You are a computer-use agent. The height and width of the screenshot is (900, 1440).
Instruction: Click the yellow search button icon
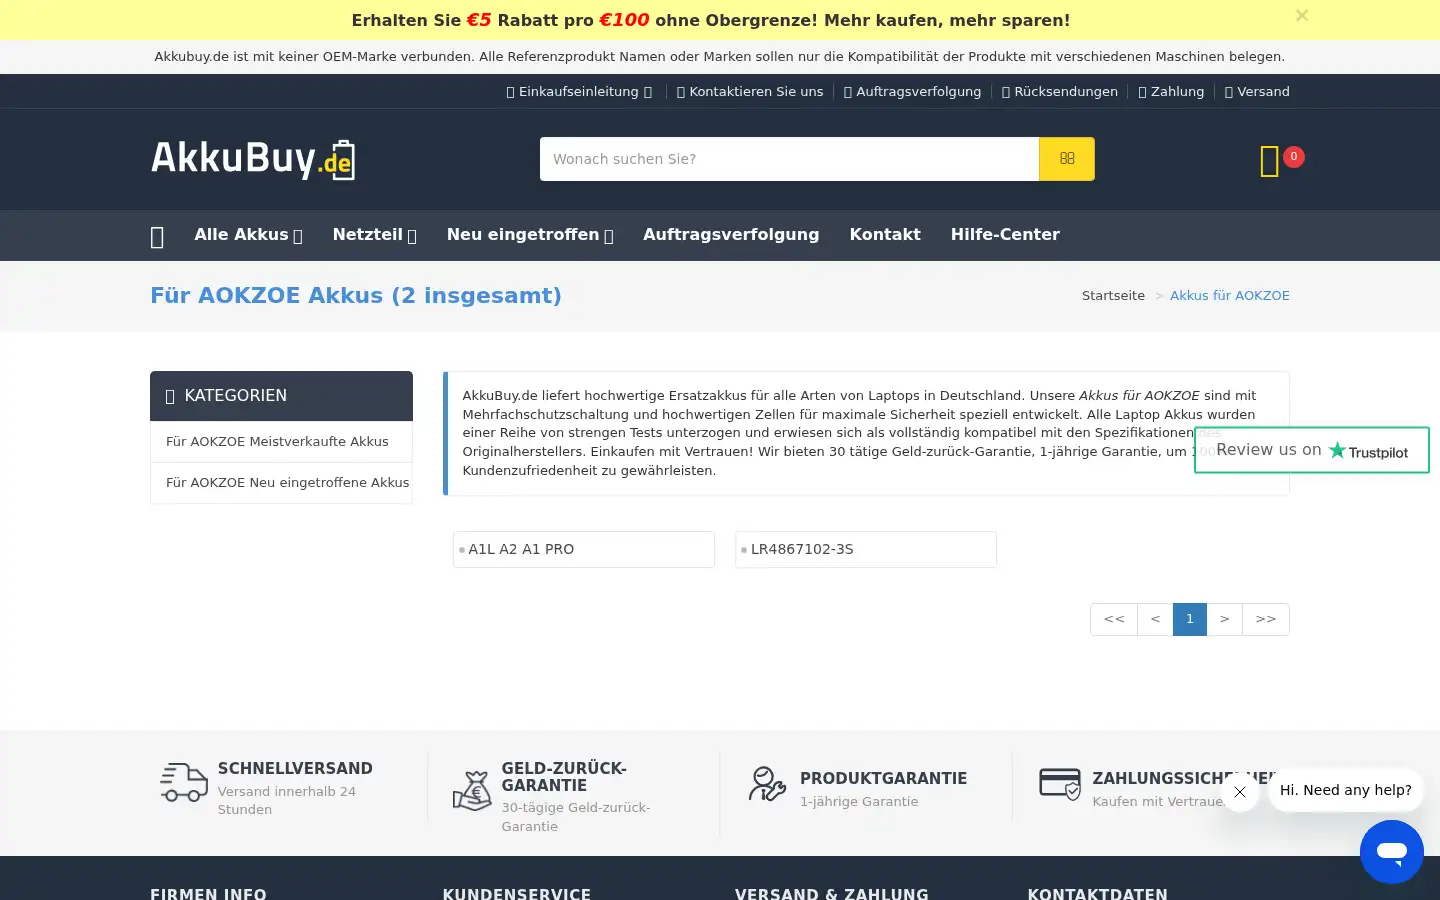(x=1067, y=159)
